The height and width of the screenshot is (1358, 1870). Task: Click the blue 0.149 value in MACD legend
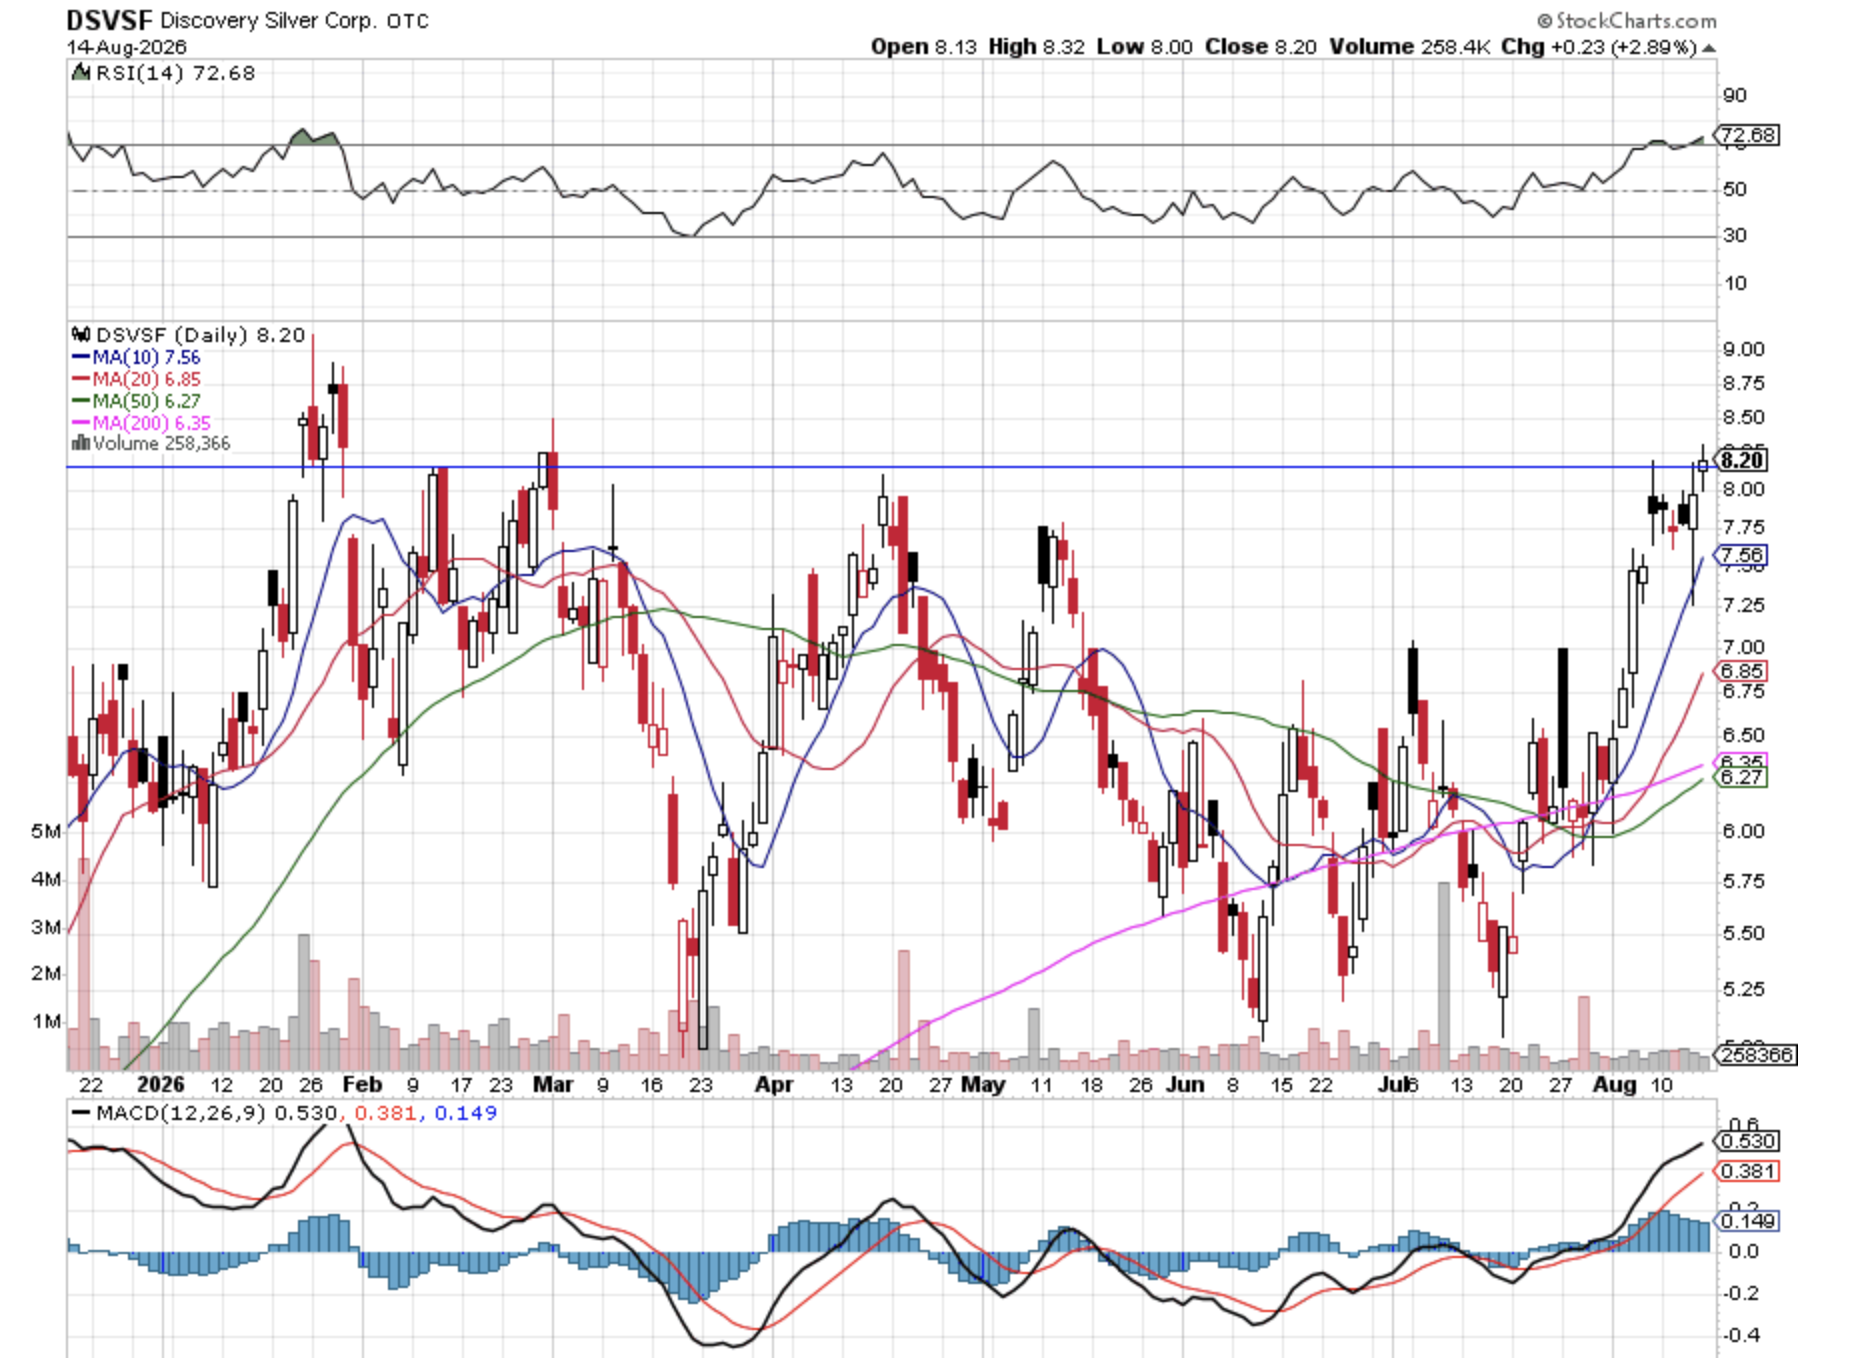click(x=465, y=1113)
